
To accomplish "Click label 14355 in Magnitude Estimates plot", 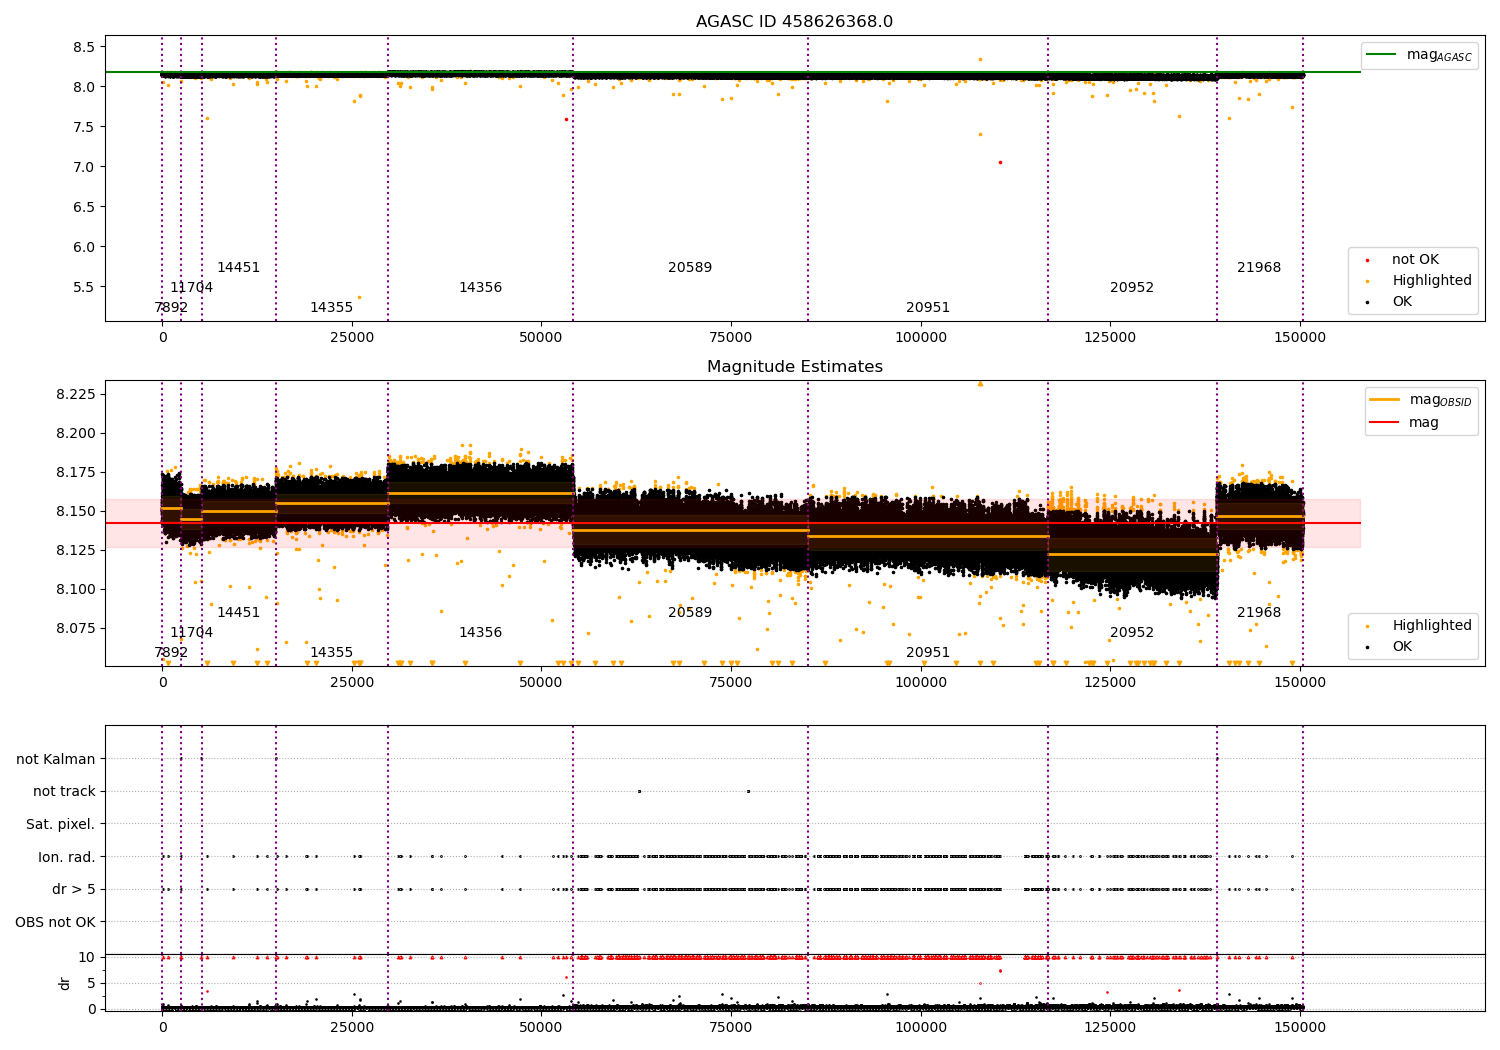I will tap(331, 653).
